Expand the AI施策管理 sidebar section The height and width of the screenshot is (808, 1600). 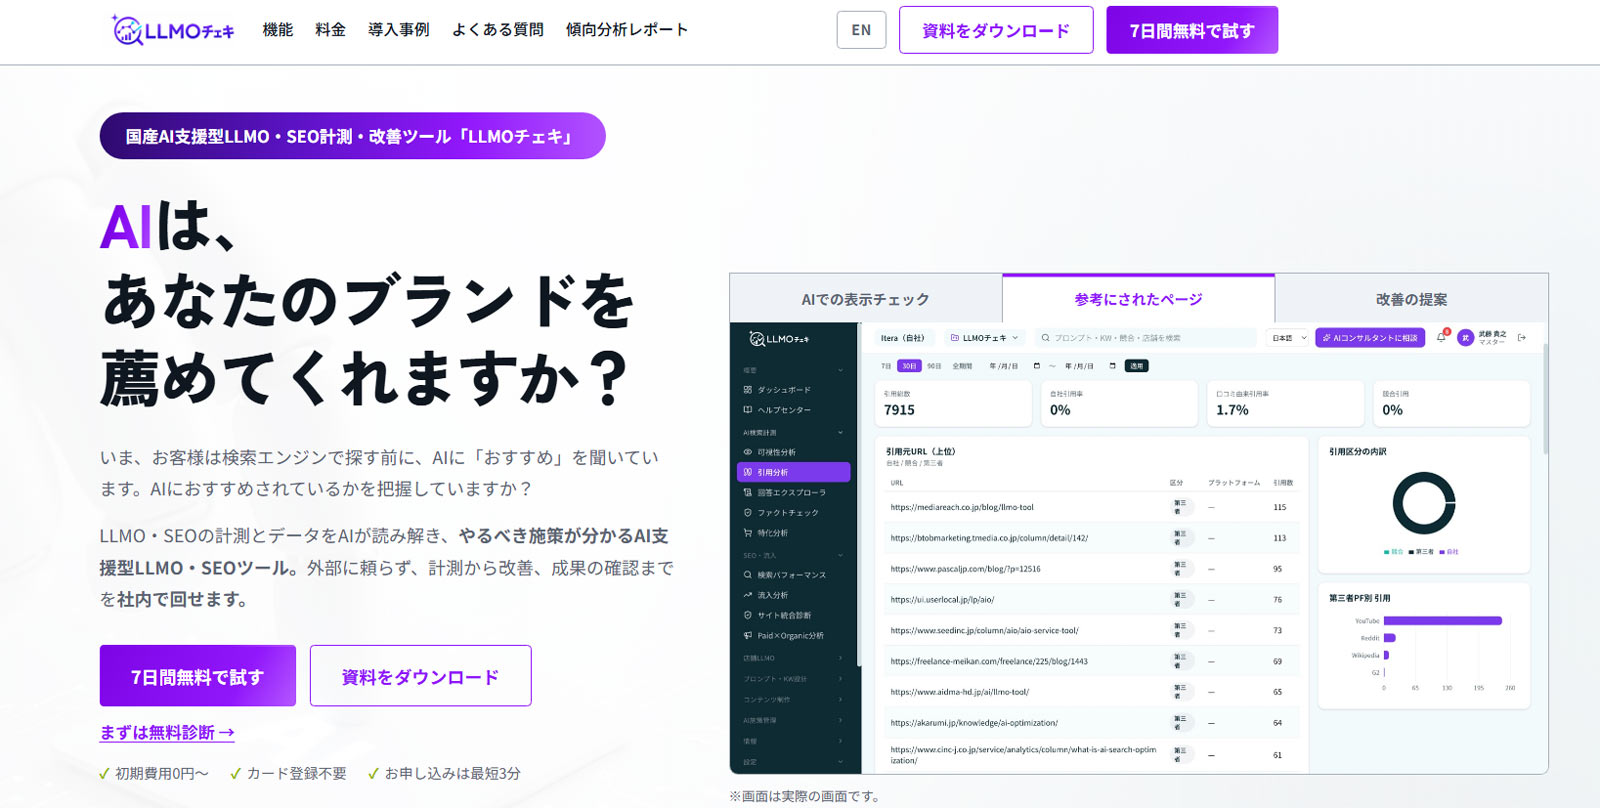pos(793,720)
